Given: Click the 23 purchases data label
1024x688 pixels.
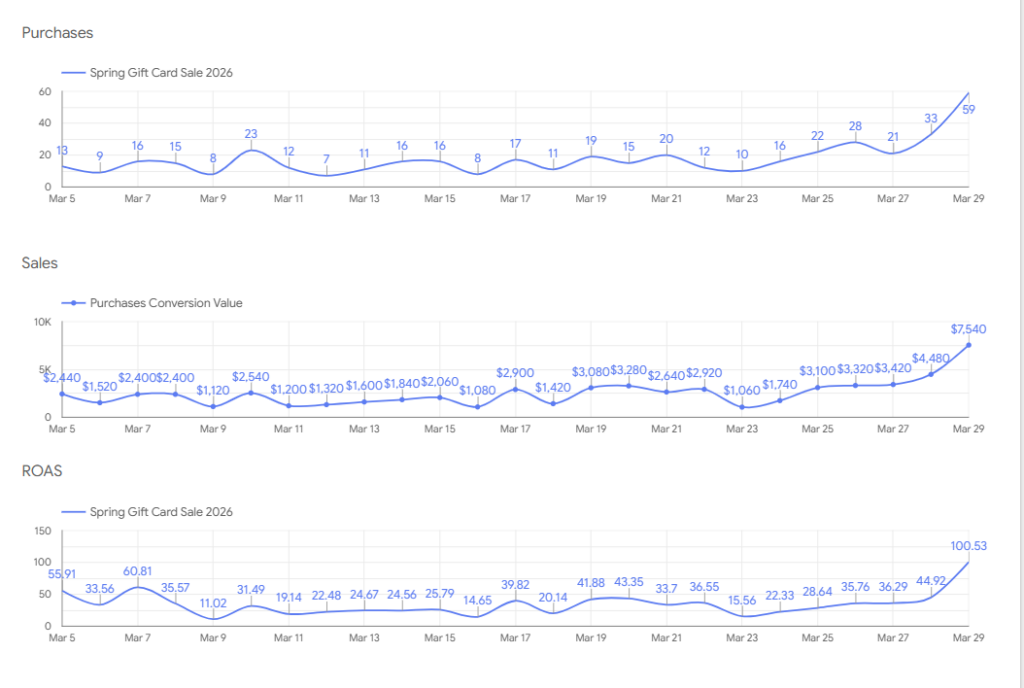Looking at the screenshot, I should [251, 134].
